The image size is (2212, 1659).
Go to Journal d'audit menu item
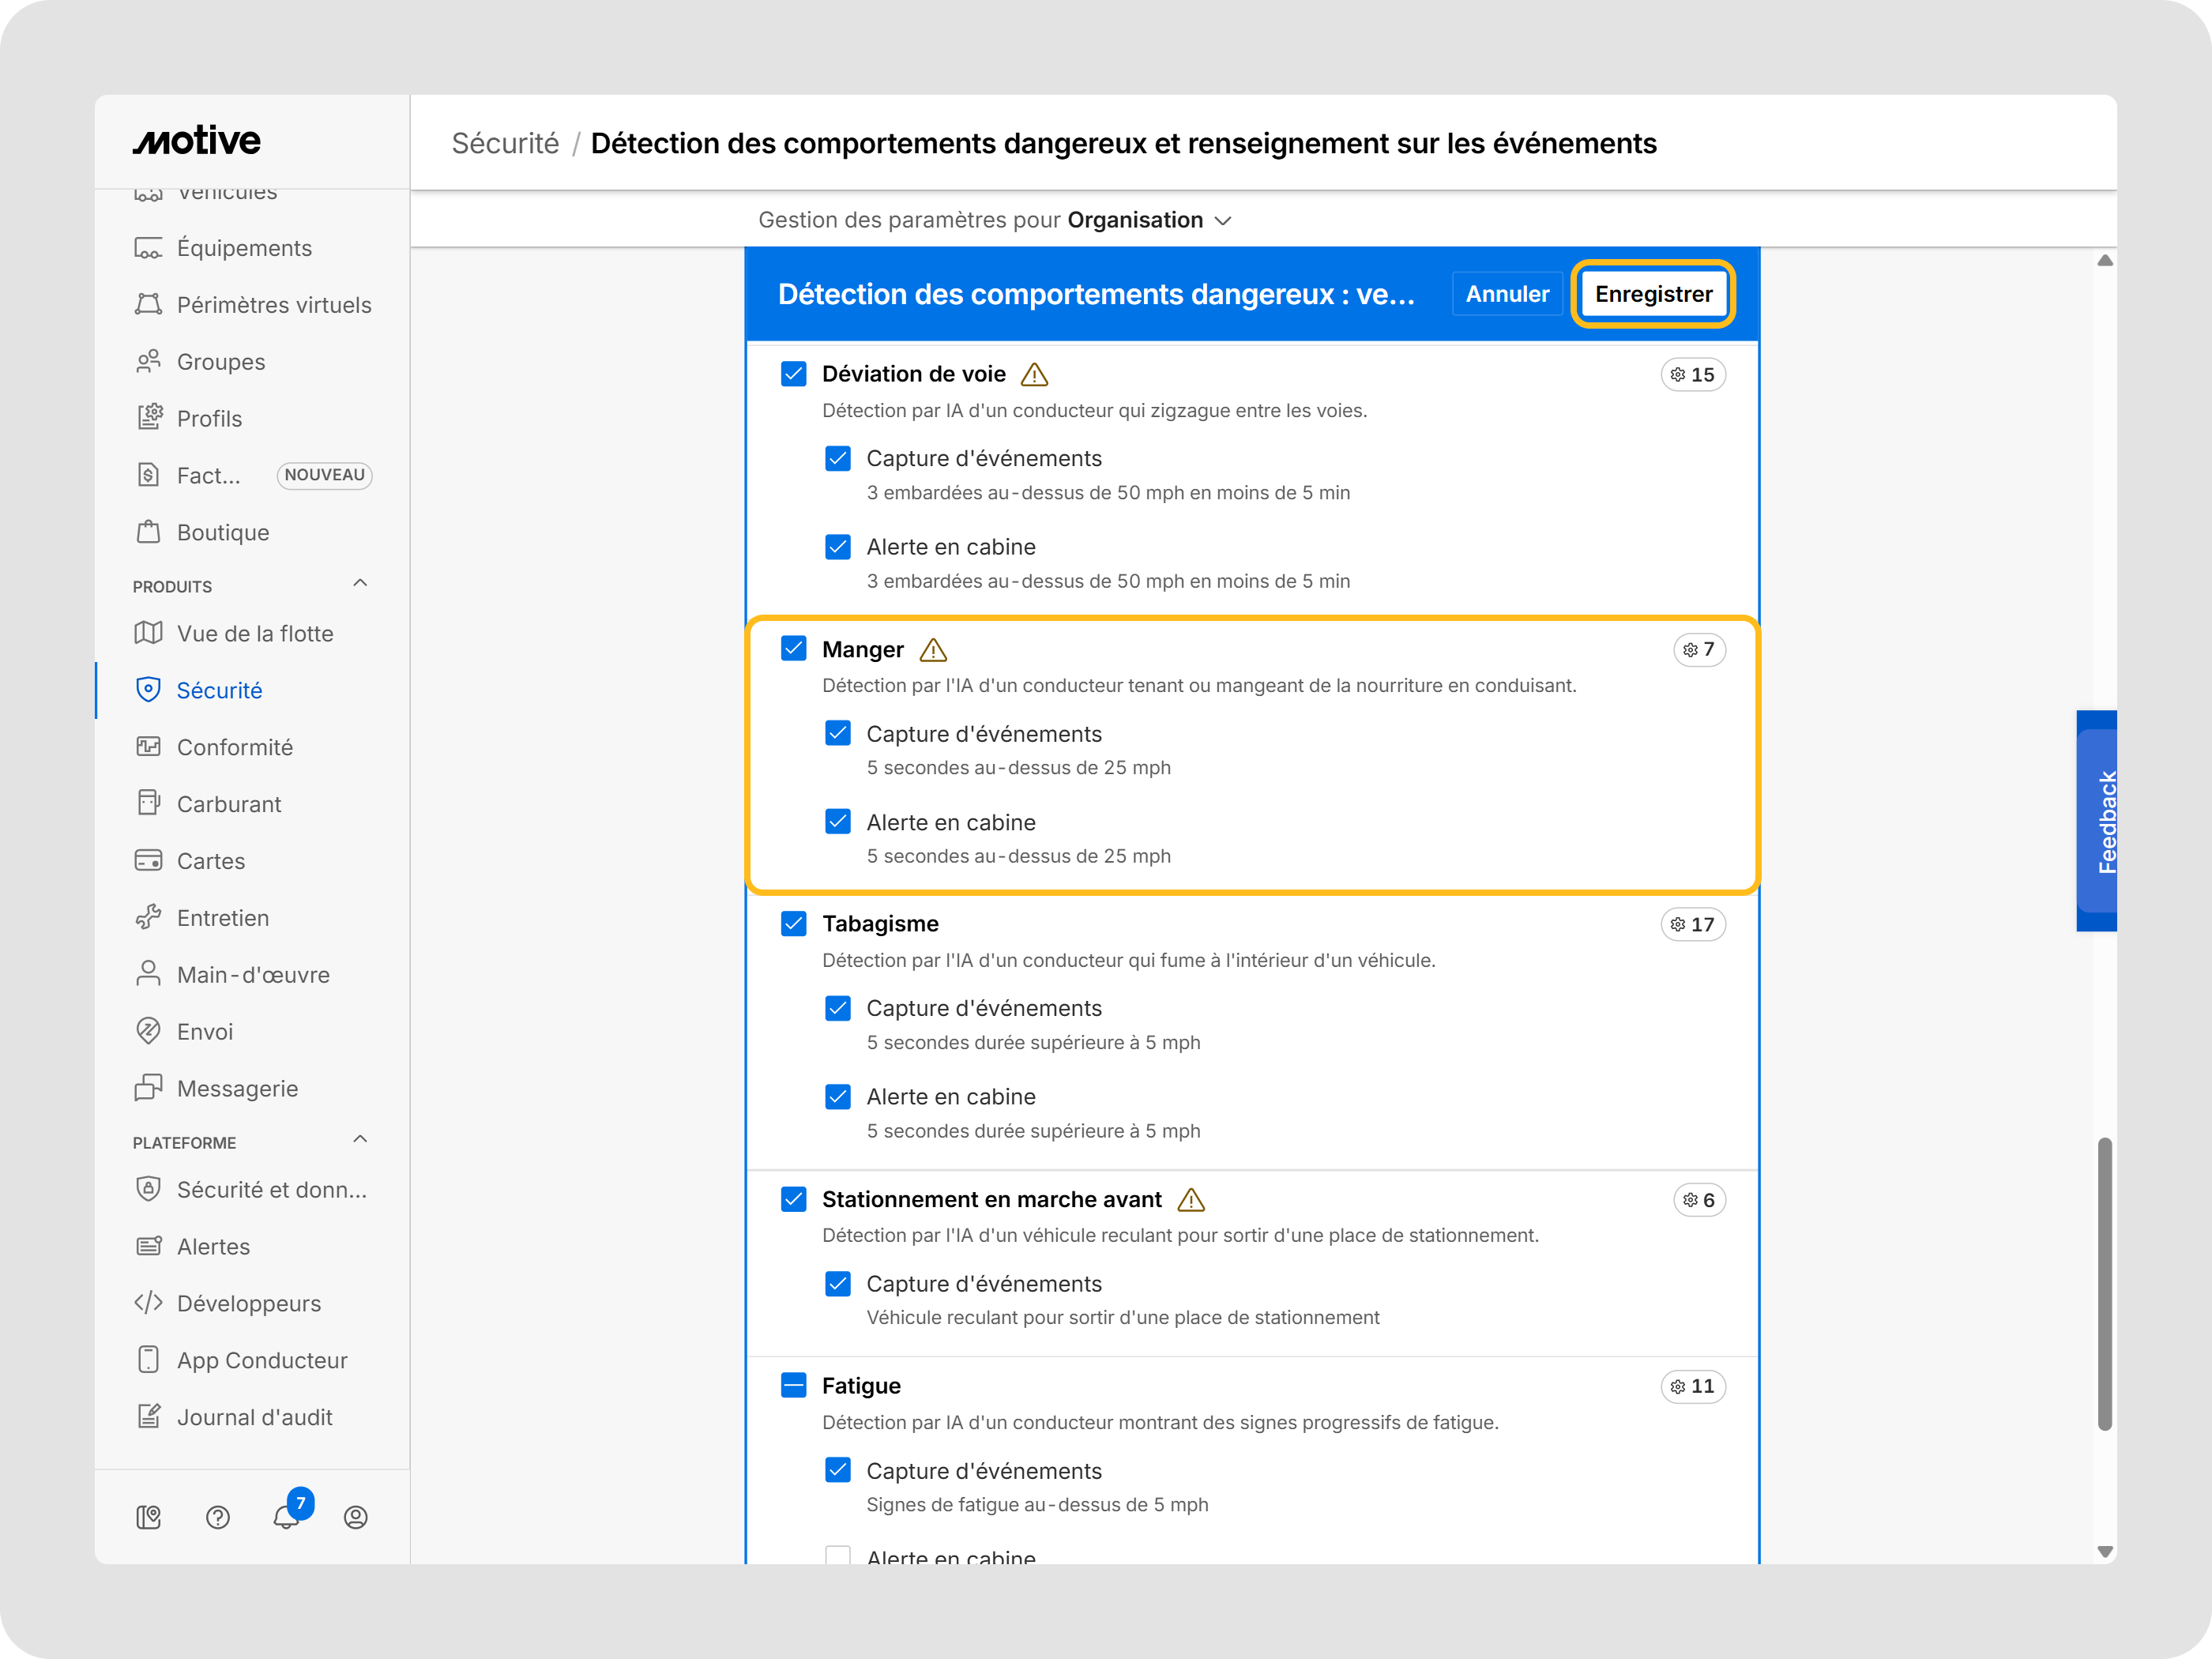[x=254, y=1417]
